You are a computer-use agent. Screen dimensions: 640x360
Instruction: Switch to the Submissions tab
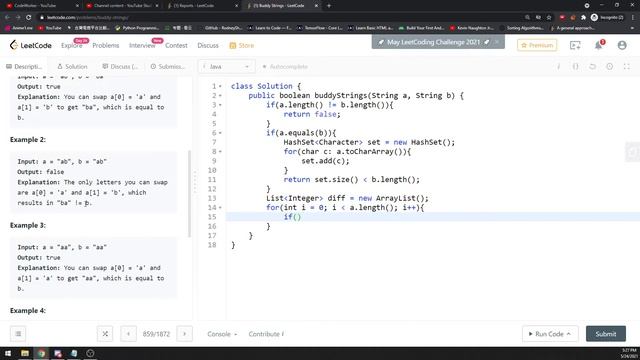168,66
